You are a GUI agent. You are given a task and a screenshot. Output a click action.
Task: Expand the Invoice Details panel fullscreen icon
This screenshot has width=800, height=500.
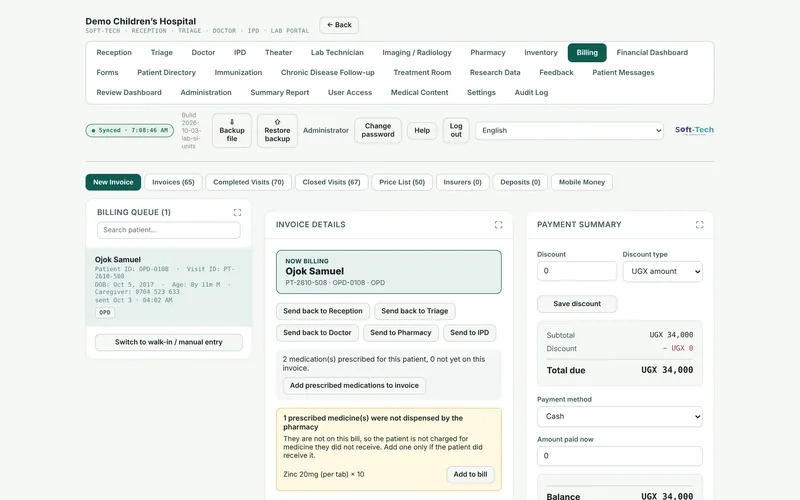click(498, 224)
